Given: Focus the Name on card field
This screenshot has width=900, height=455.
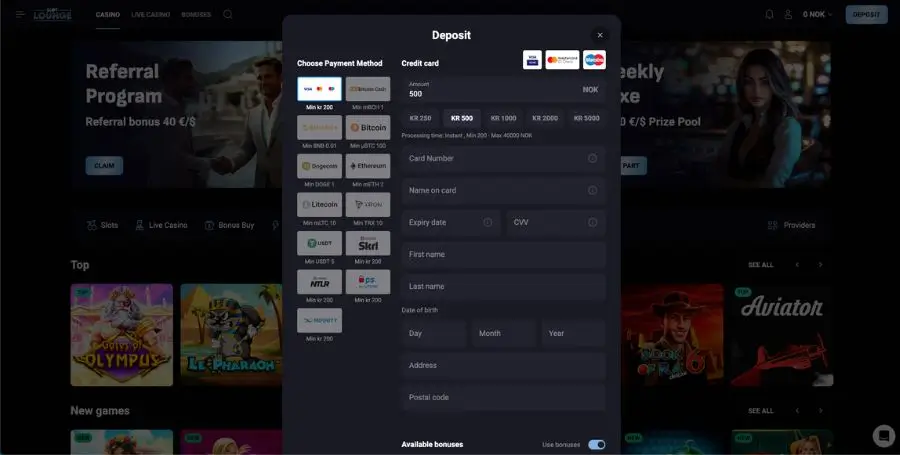Looking at the screenshot, I should click(x=503, y=190).
